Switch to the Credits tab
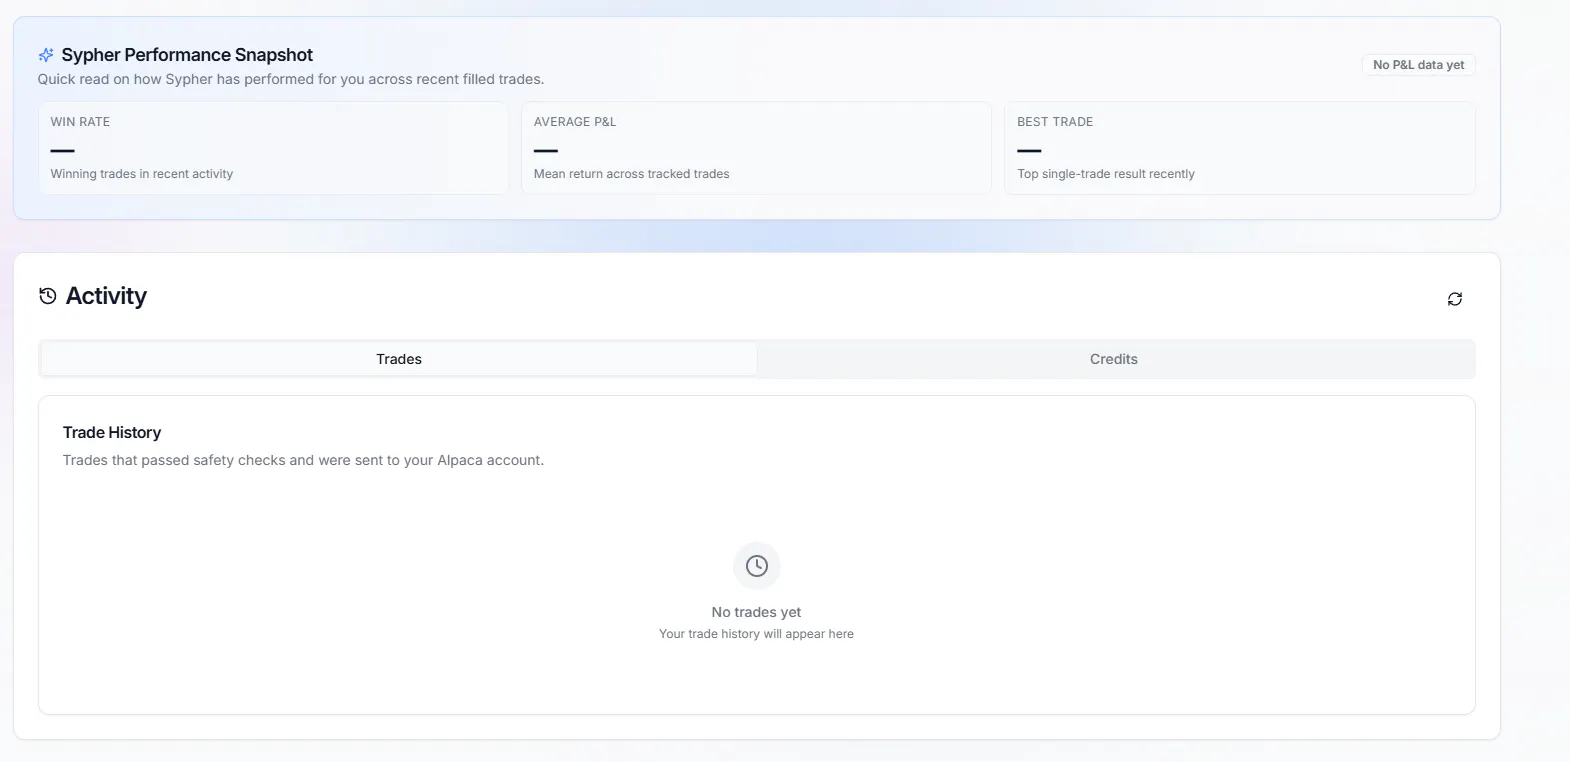This screenshot has height=762, width=1570. coord(1114,359)
